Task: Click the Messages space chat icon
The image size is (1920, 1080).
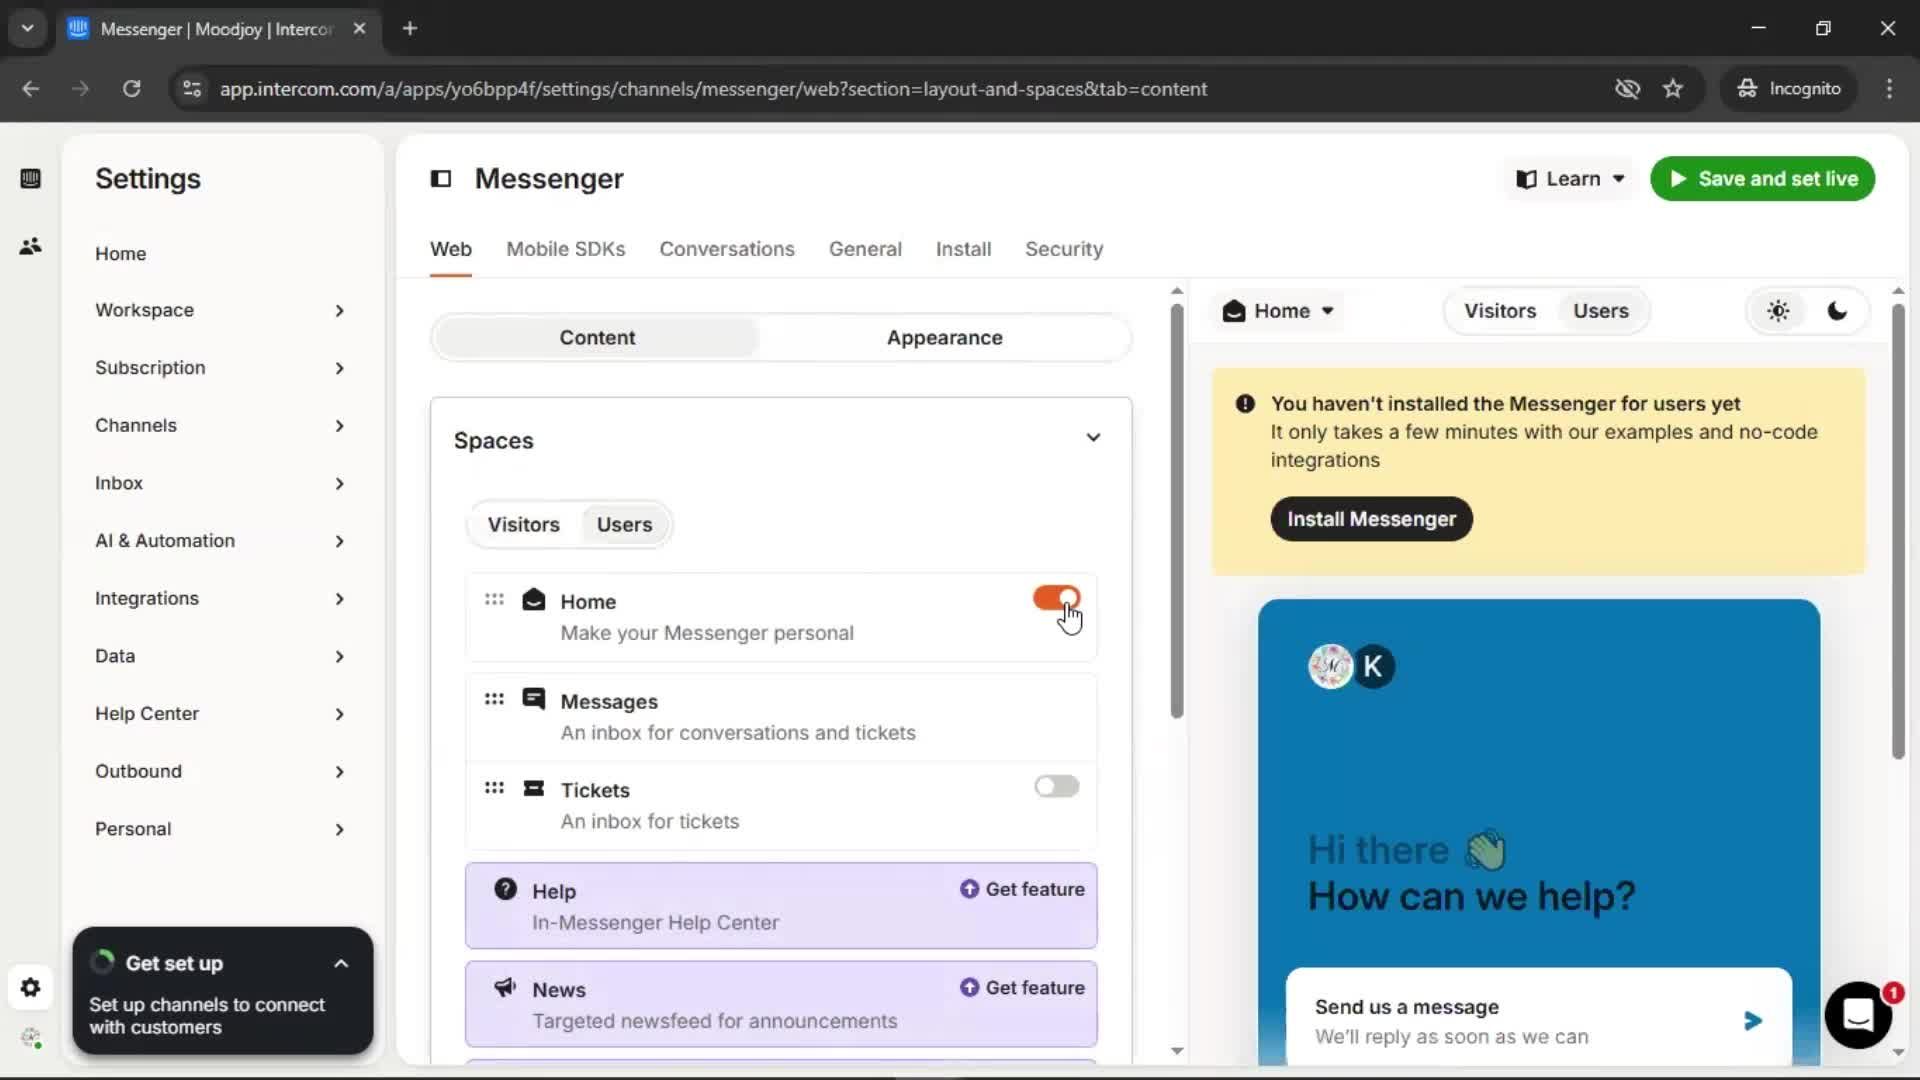Action: click(534, 699)
